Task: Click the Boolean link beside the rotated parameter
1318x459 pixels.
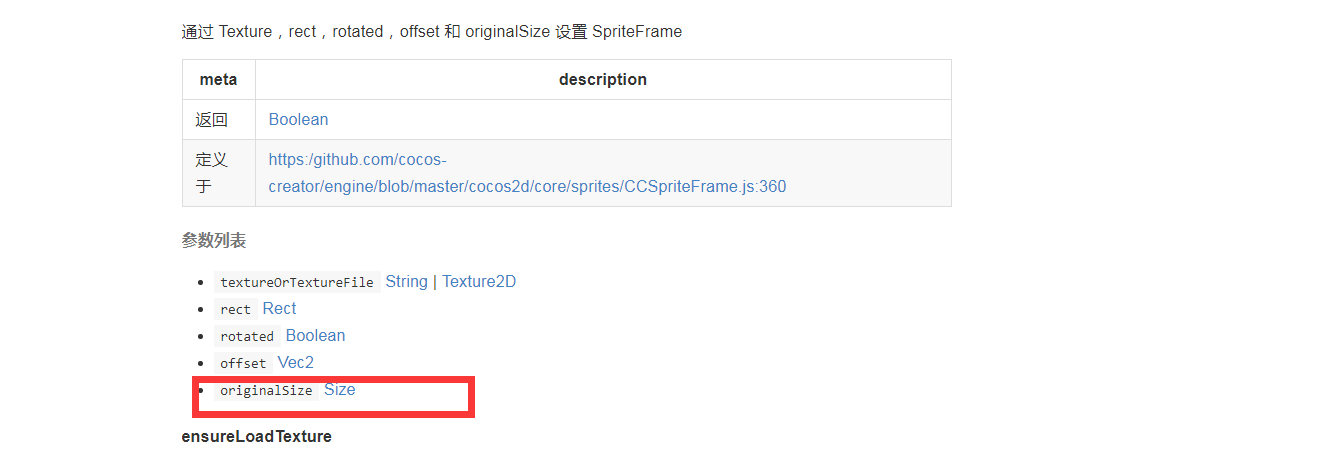Action: coord(315,336)
